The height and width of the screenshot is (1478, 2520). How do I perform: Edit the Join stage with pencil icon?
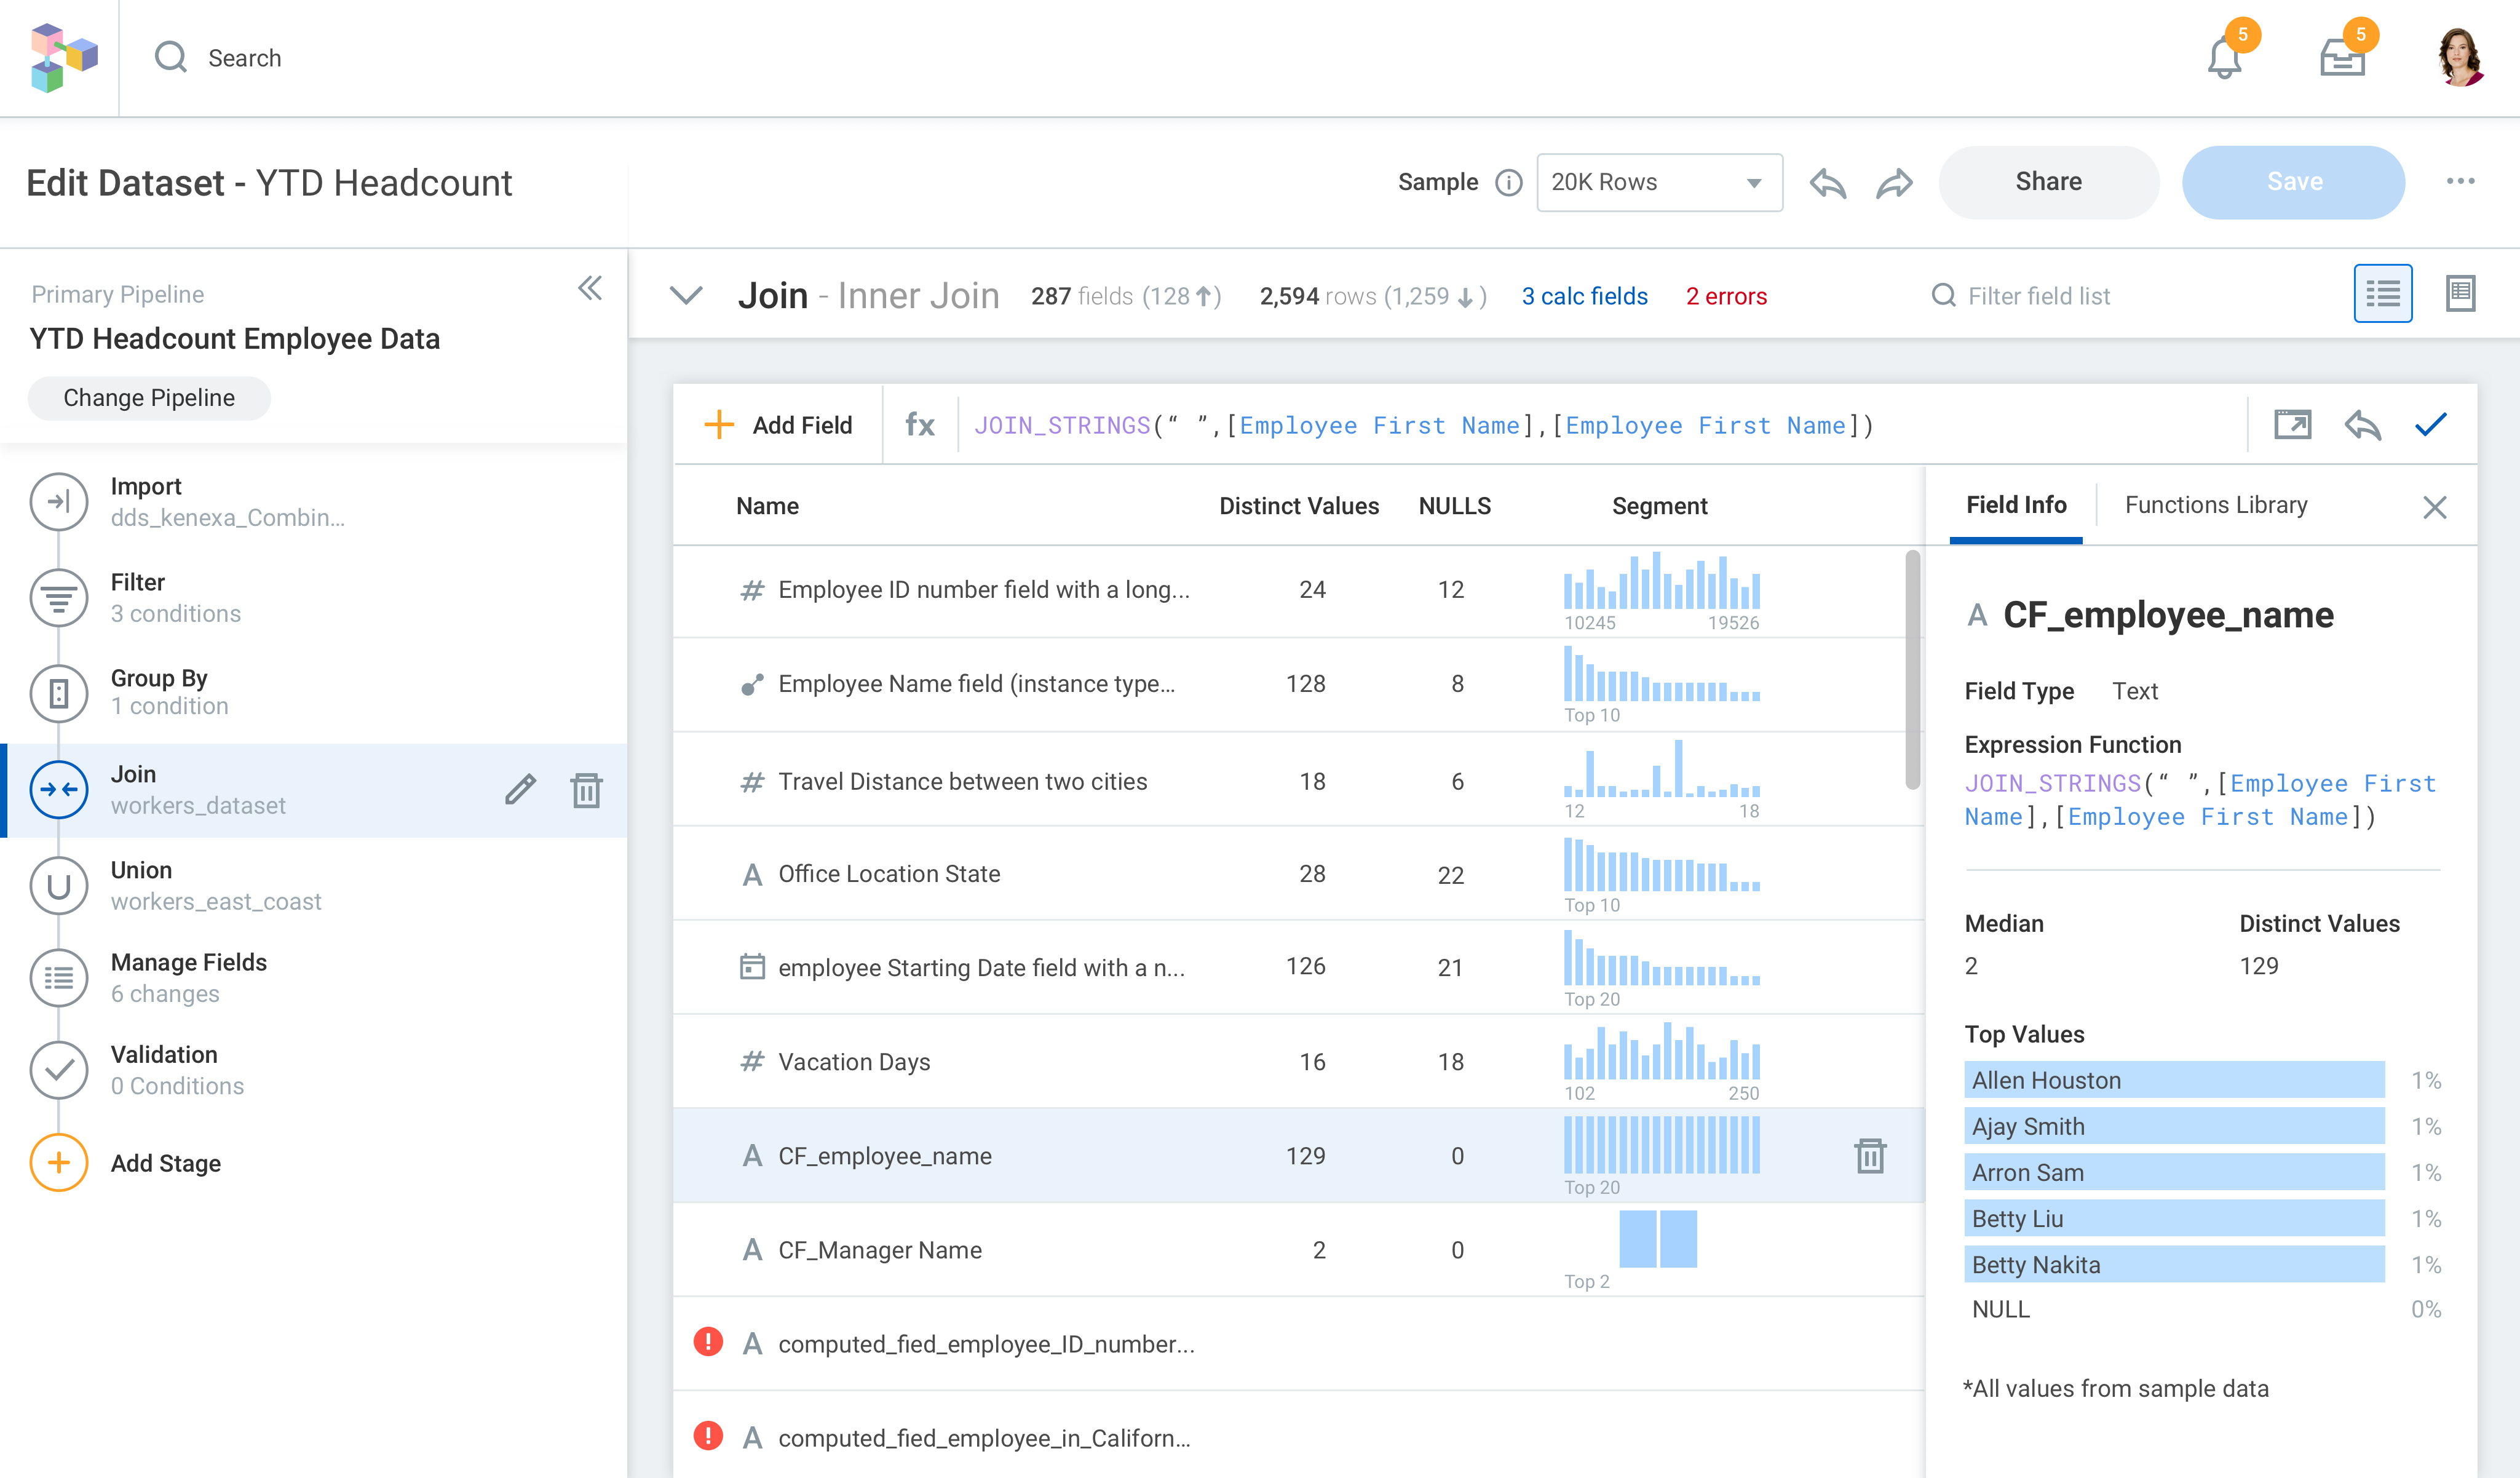point(520,790)
